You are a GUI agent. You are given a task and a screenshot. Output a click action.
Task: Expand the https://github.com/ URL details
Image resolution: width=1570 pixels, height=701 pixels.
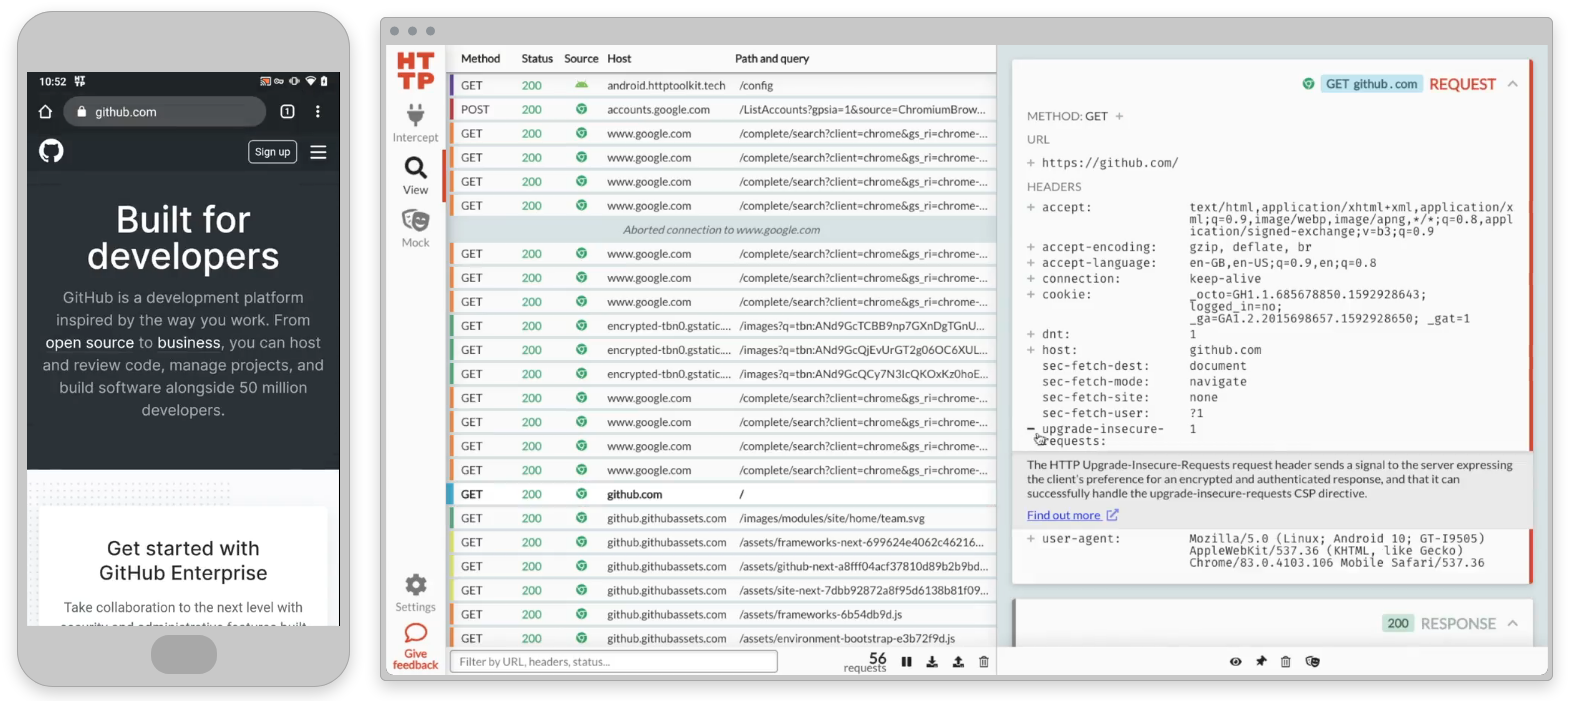coord(1031,162)
